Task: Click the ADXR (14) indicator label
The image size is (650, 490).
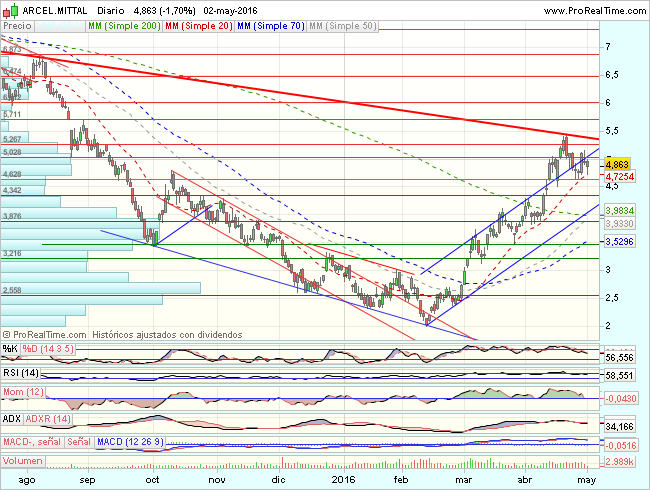Action: click(48, 419)
